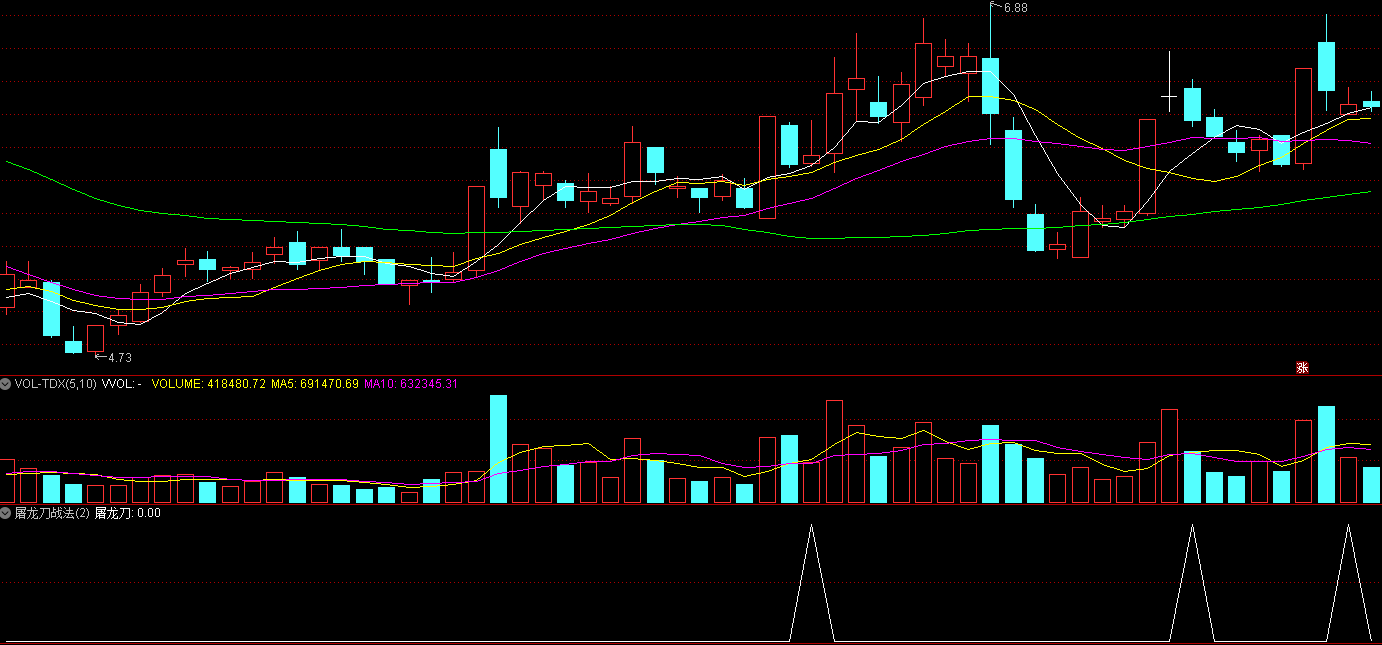
Task: Click the VVOL: - label
Action: click(122, 383)
